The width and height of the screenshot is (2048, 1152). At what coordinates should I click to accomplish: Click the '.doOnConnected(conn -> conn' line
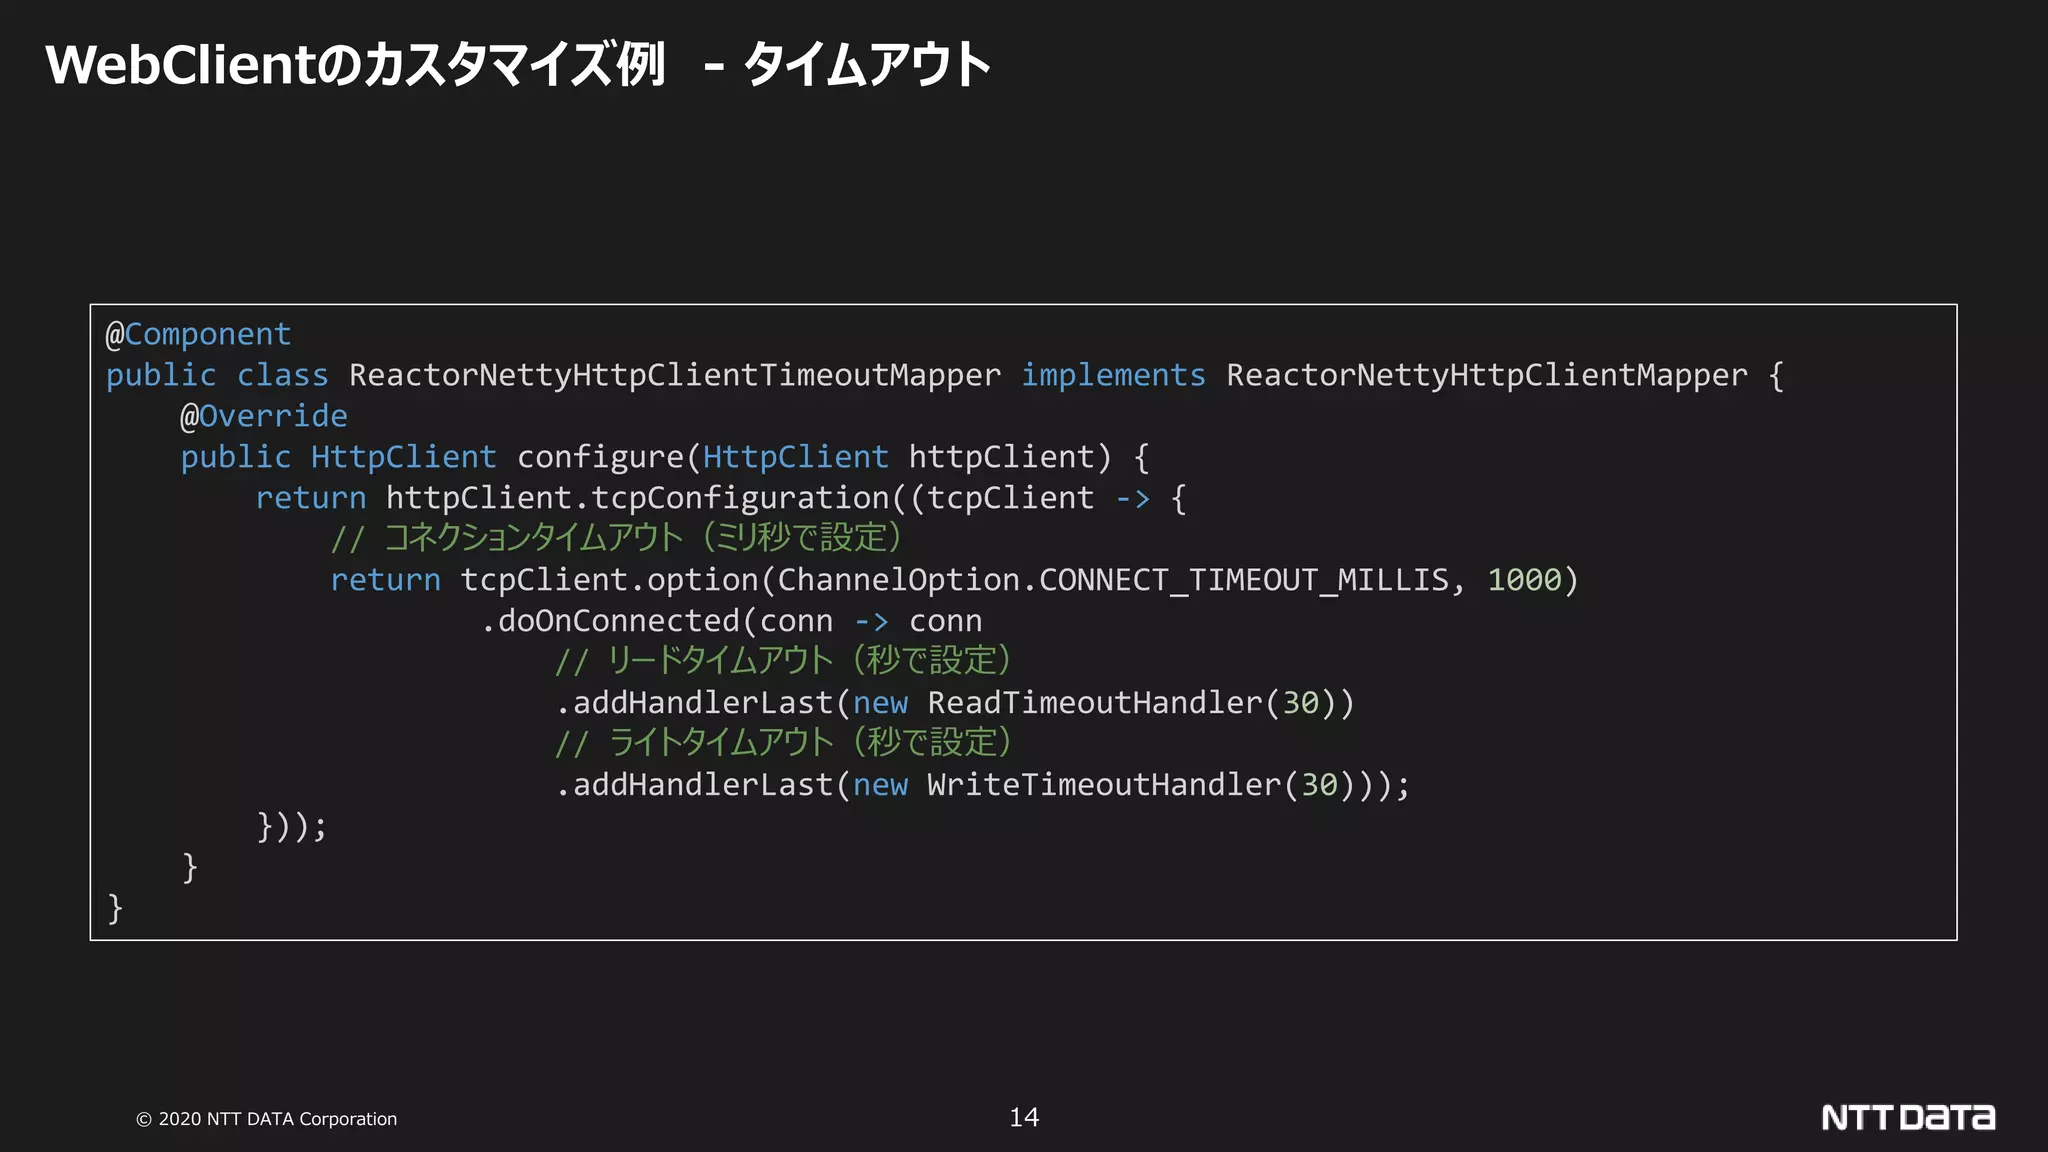pos(731,621)
